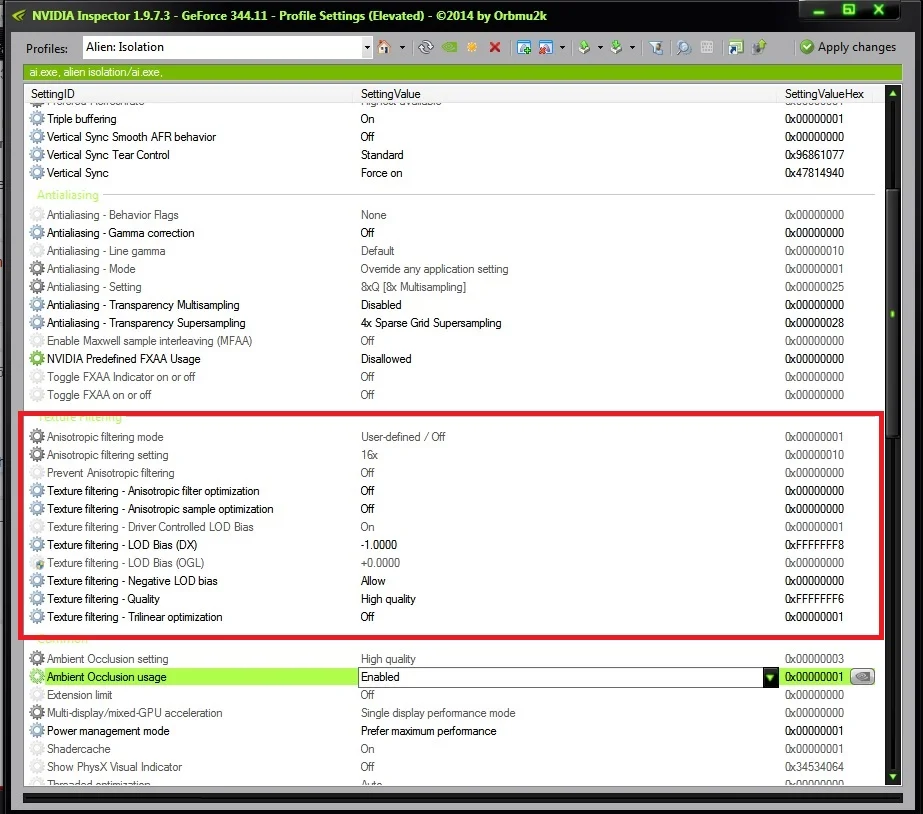
Task: Click the scrollbar up arrow of settings list
Action: pos(893,94)
